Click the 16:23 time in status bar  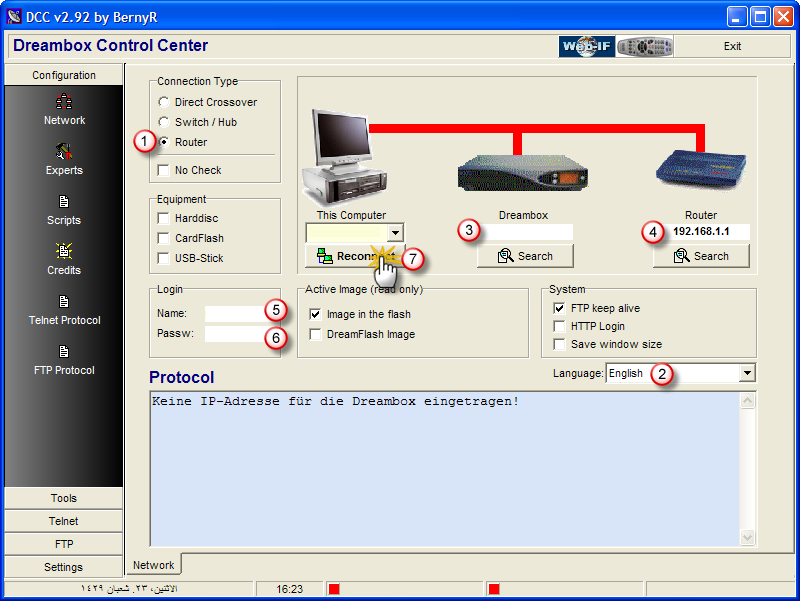pyautogui.click(x=289, y=589)
